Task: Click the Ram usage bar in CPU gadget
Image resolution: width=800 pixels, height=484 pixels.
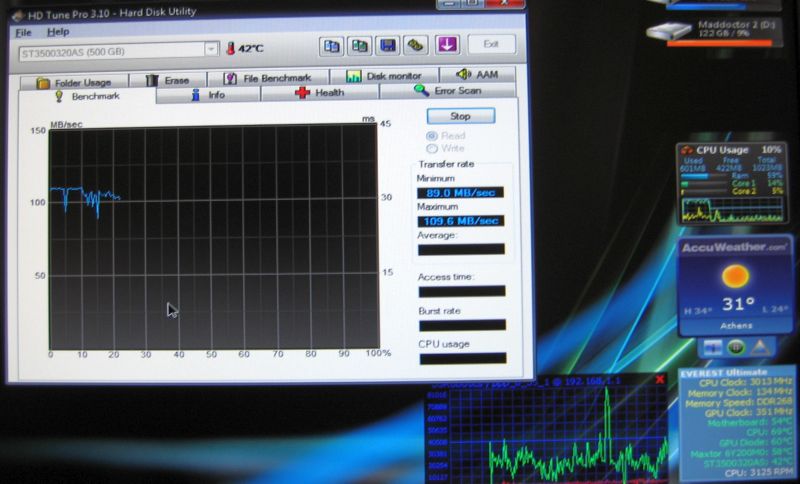Action: (x=704, y=176)
